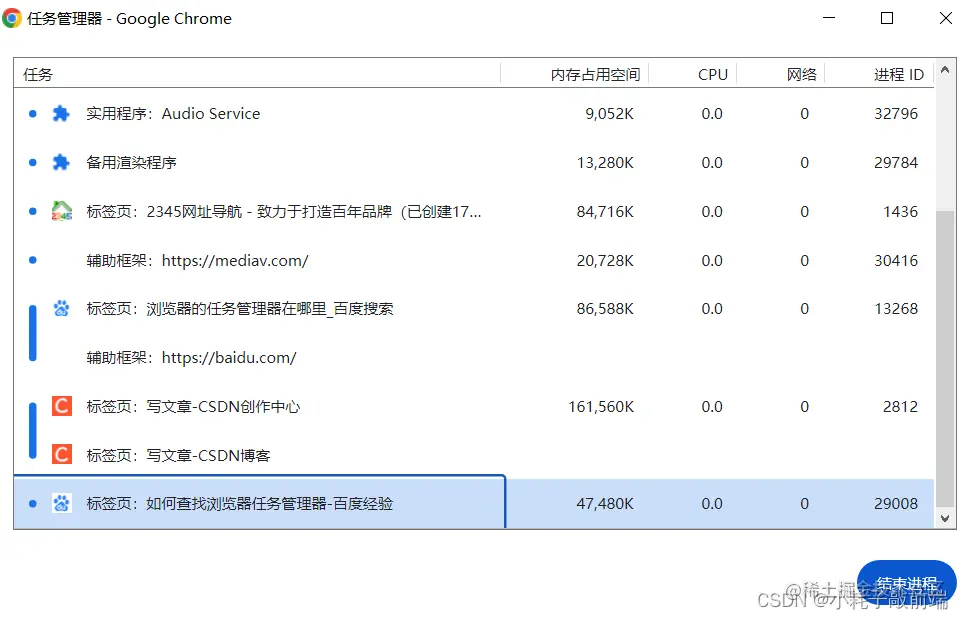Click the vertical scrollbar thumb
Image resolution: width=964 pixels, height=619 pixels.
[x=945, y=359]
